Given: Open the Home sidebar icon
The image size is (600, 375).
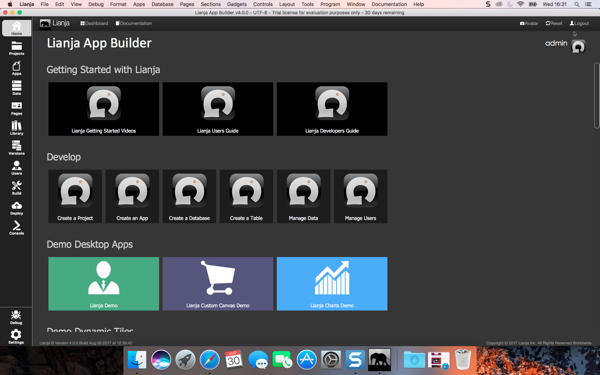Looking at the screenshot, I should (x=16, y=28).
